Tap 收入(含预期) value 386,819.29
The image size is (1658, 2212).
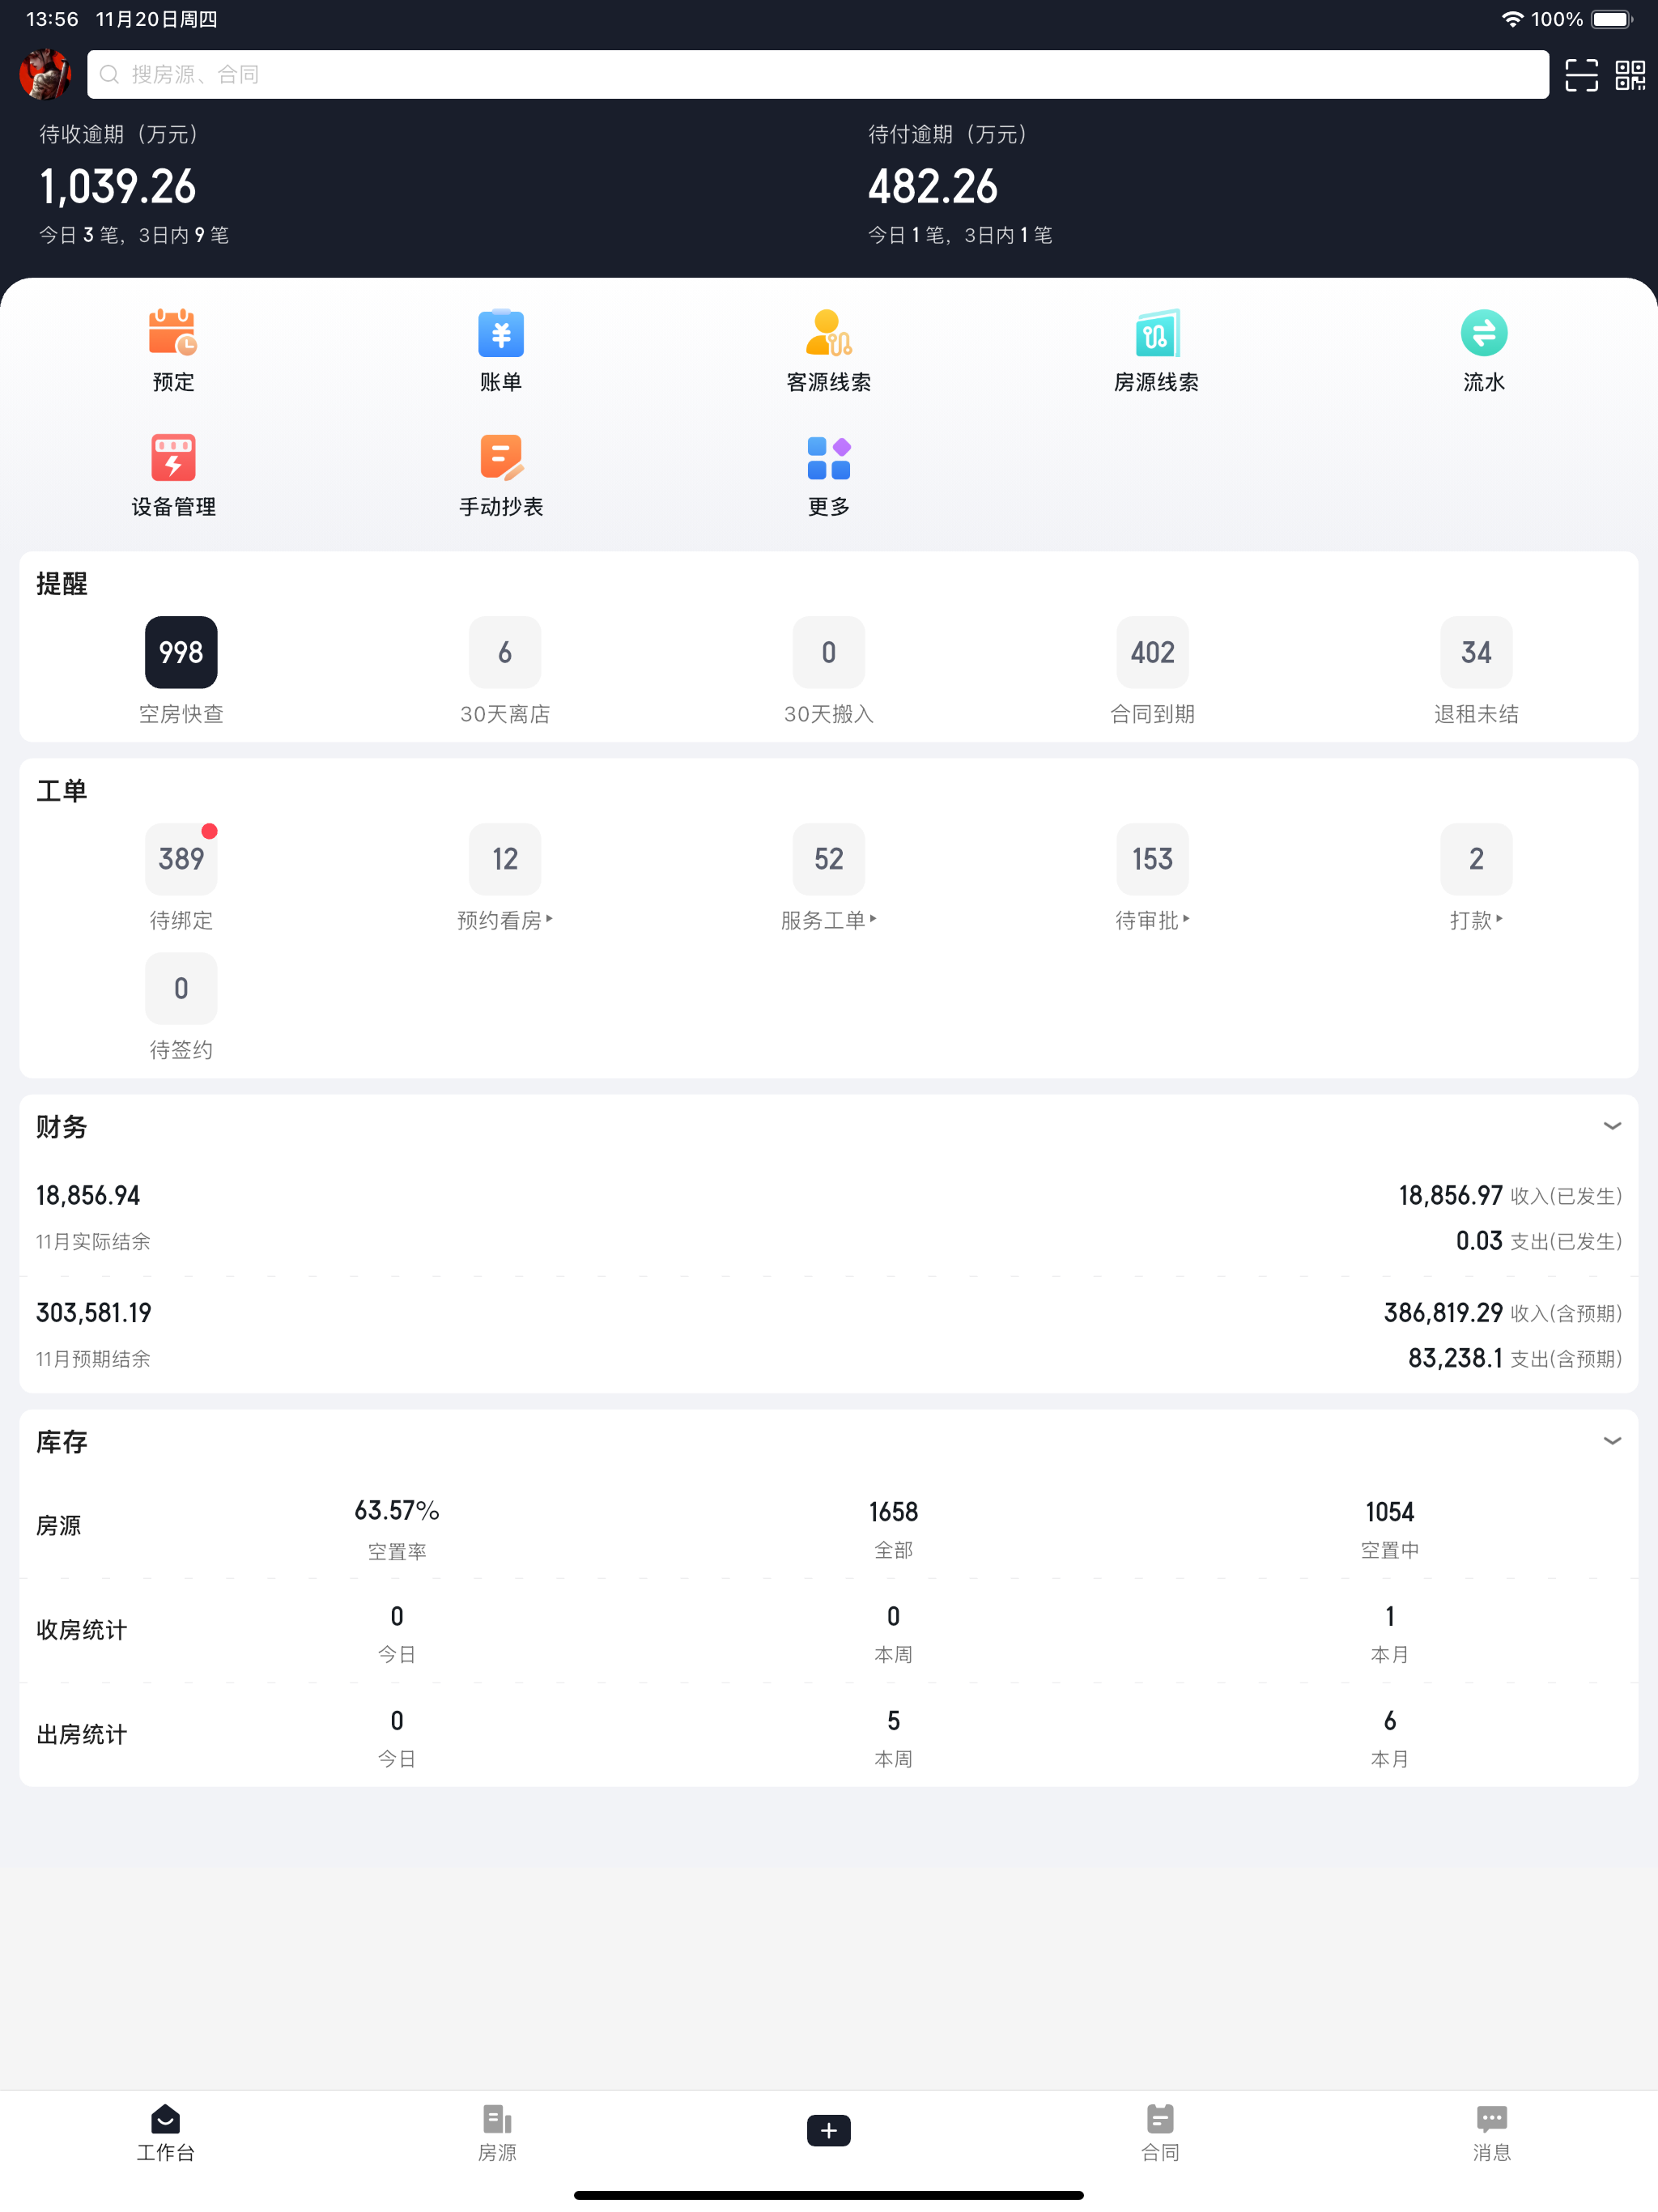tap(1443, 1313)
